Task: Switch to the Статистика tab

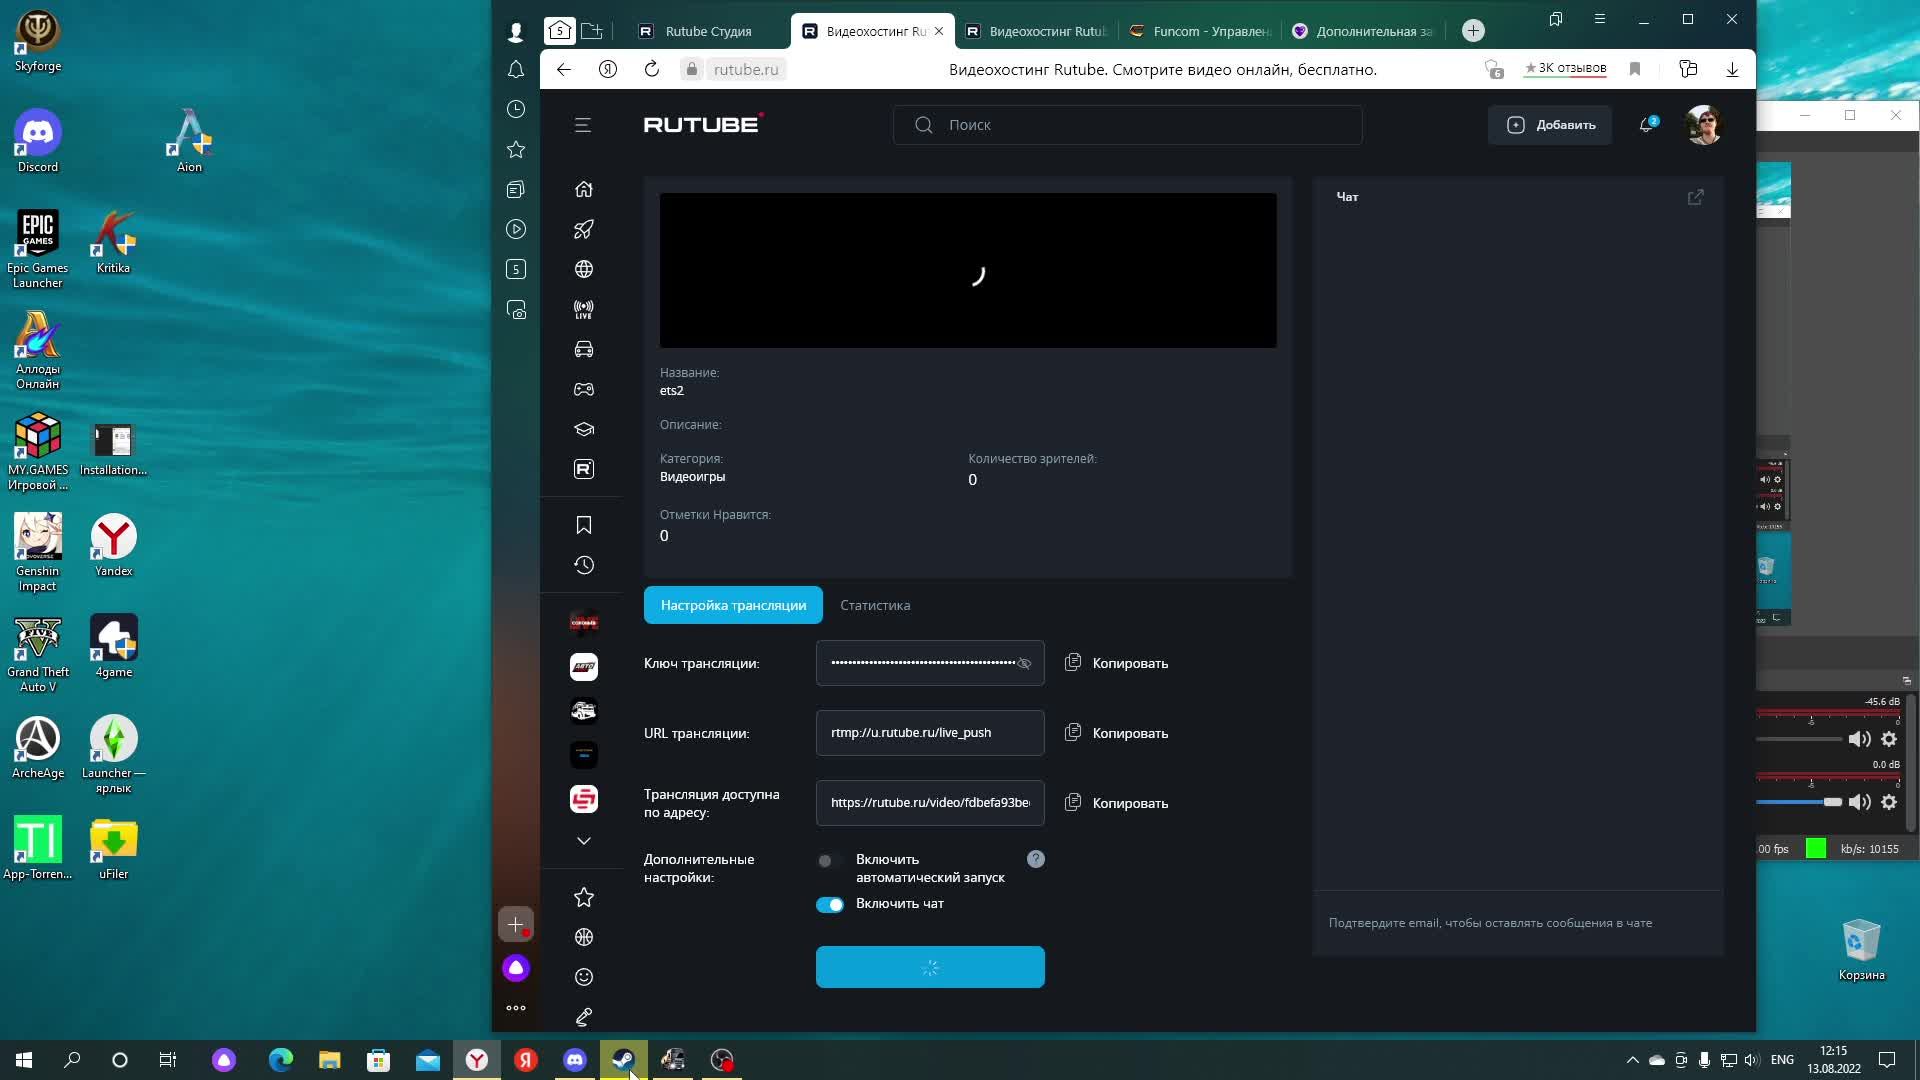Action: pyautogui.click(x=875, y=605)
